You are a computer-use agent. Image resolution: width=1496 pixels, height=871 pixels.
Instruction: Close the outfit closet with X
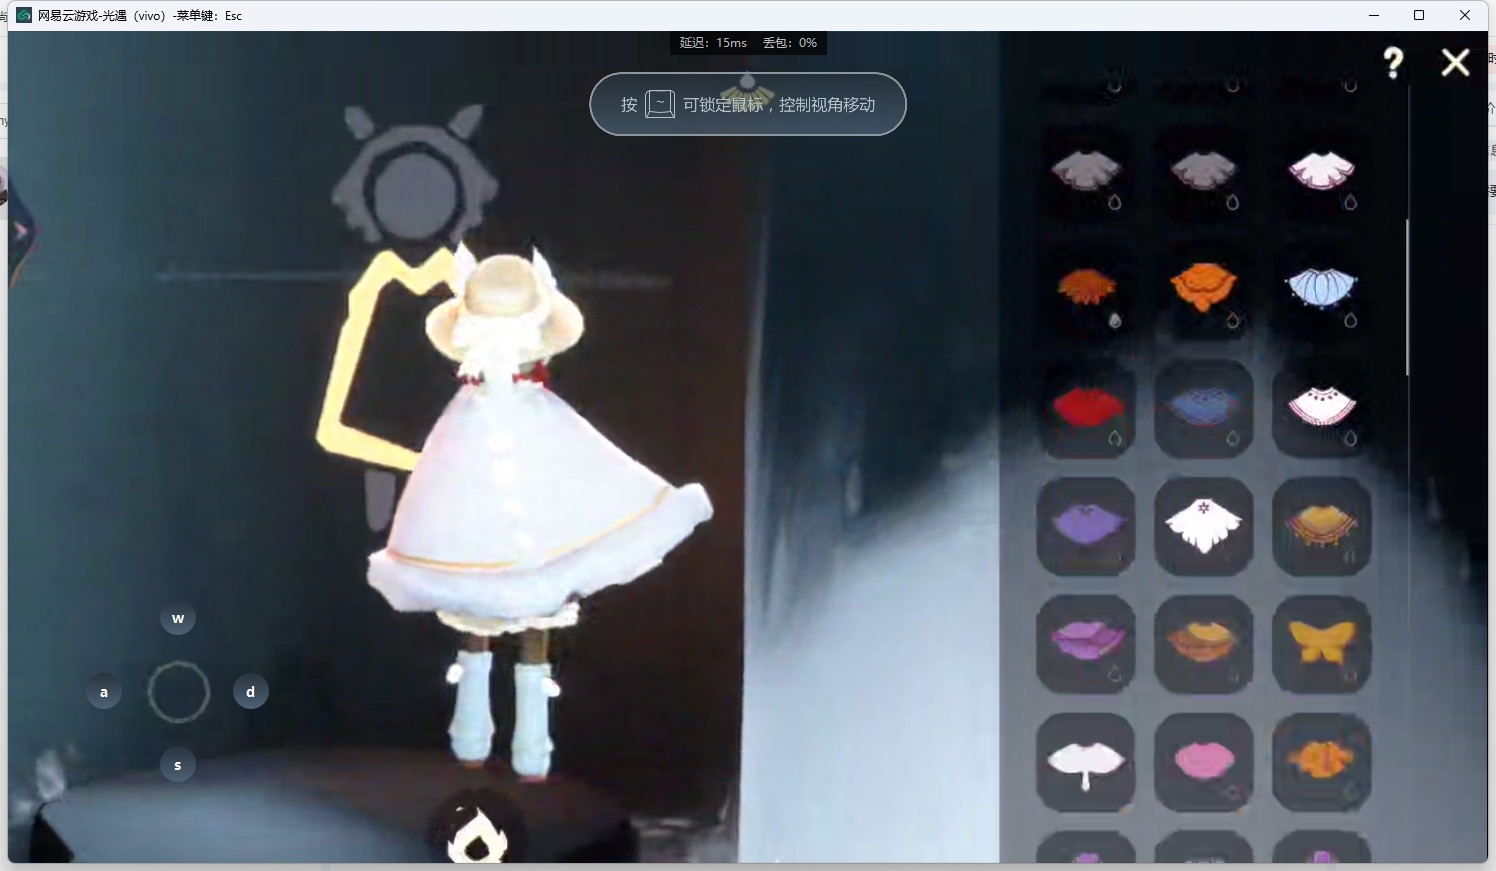(x=1455, y=63)
